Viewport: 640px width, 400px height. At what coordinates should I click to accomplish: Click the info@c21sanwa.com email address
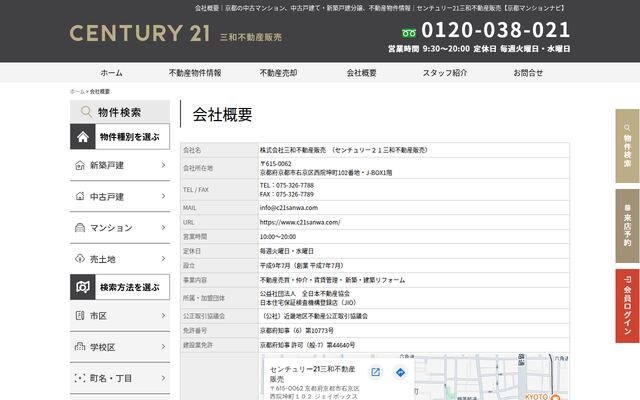pyautogui.click(x=289, y=207)
